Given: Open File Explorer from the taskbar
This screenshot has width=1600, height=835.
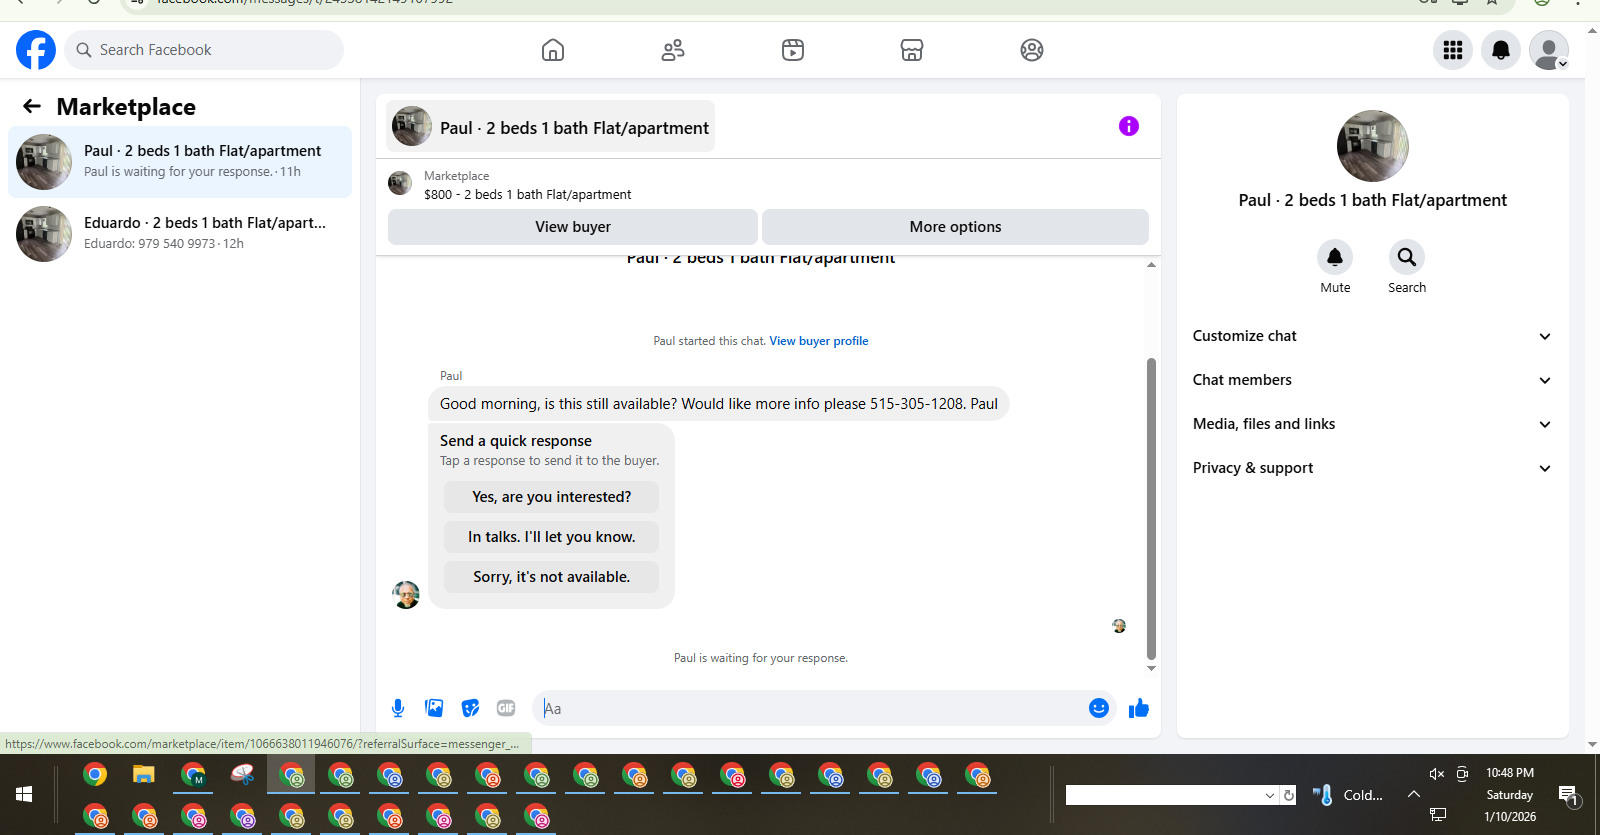Looking at the screenshot, I should coord(144,775).
